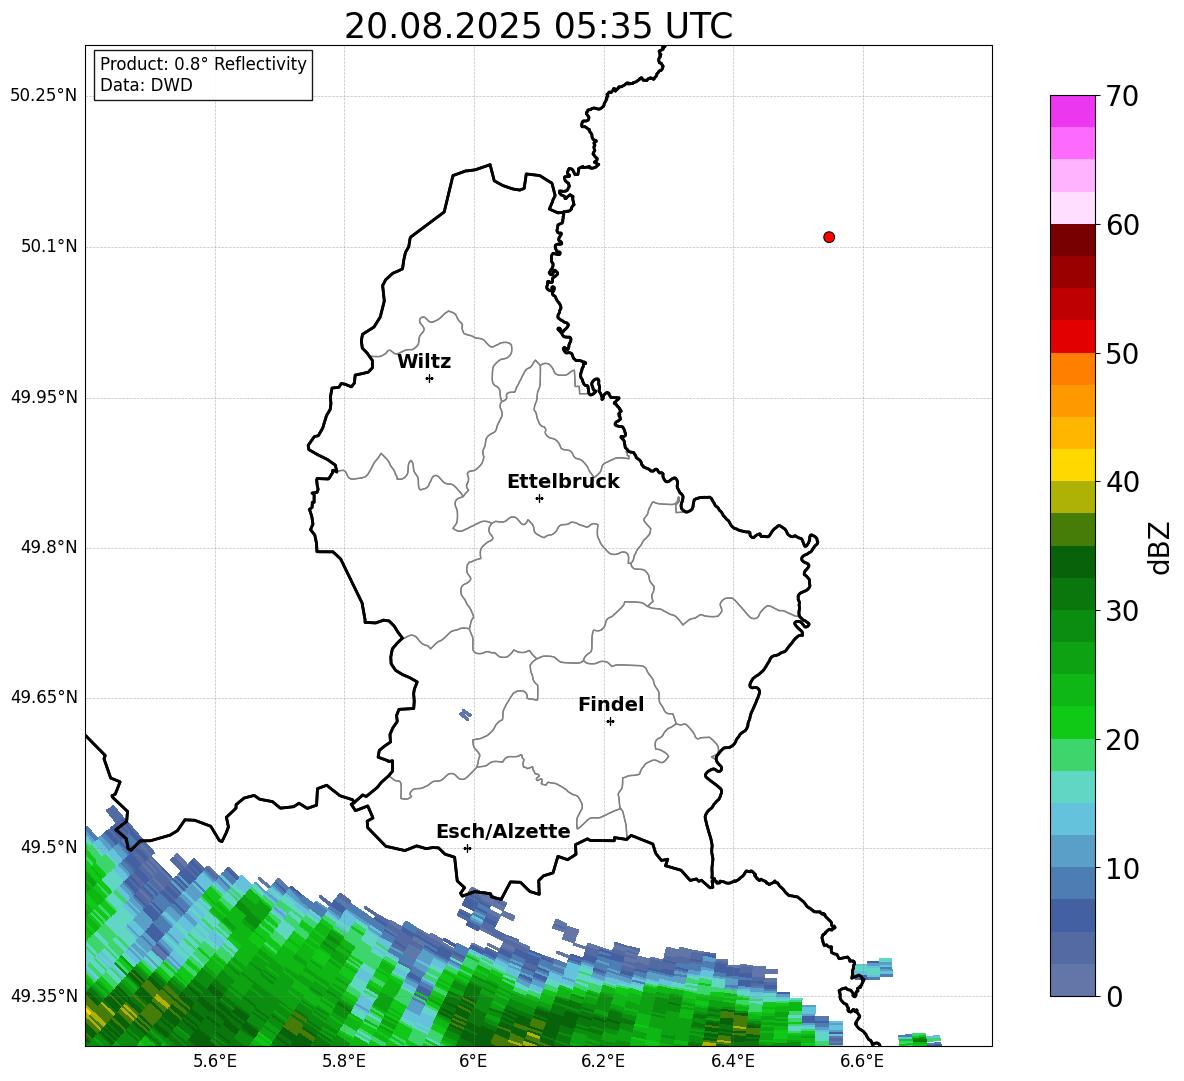This screenshot has width=1184, height=1081.
Task: Click the latitude label 49.95°N
Action: point(44,397)
